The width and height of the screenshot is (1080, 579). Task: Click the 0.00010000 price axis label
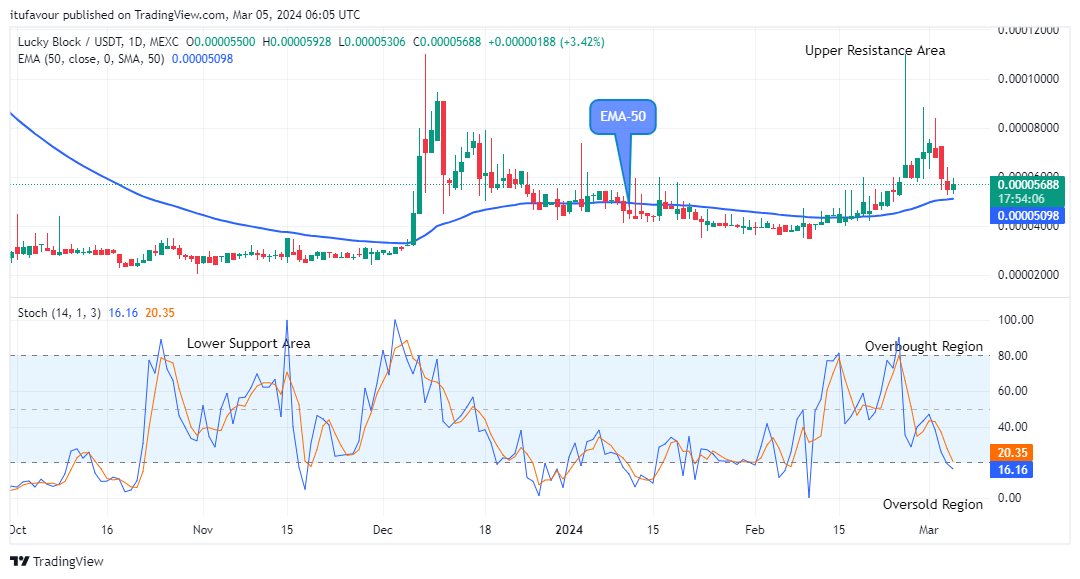point(1028,79)
